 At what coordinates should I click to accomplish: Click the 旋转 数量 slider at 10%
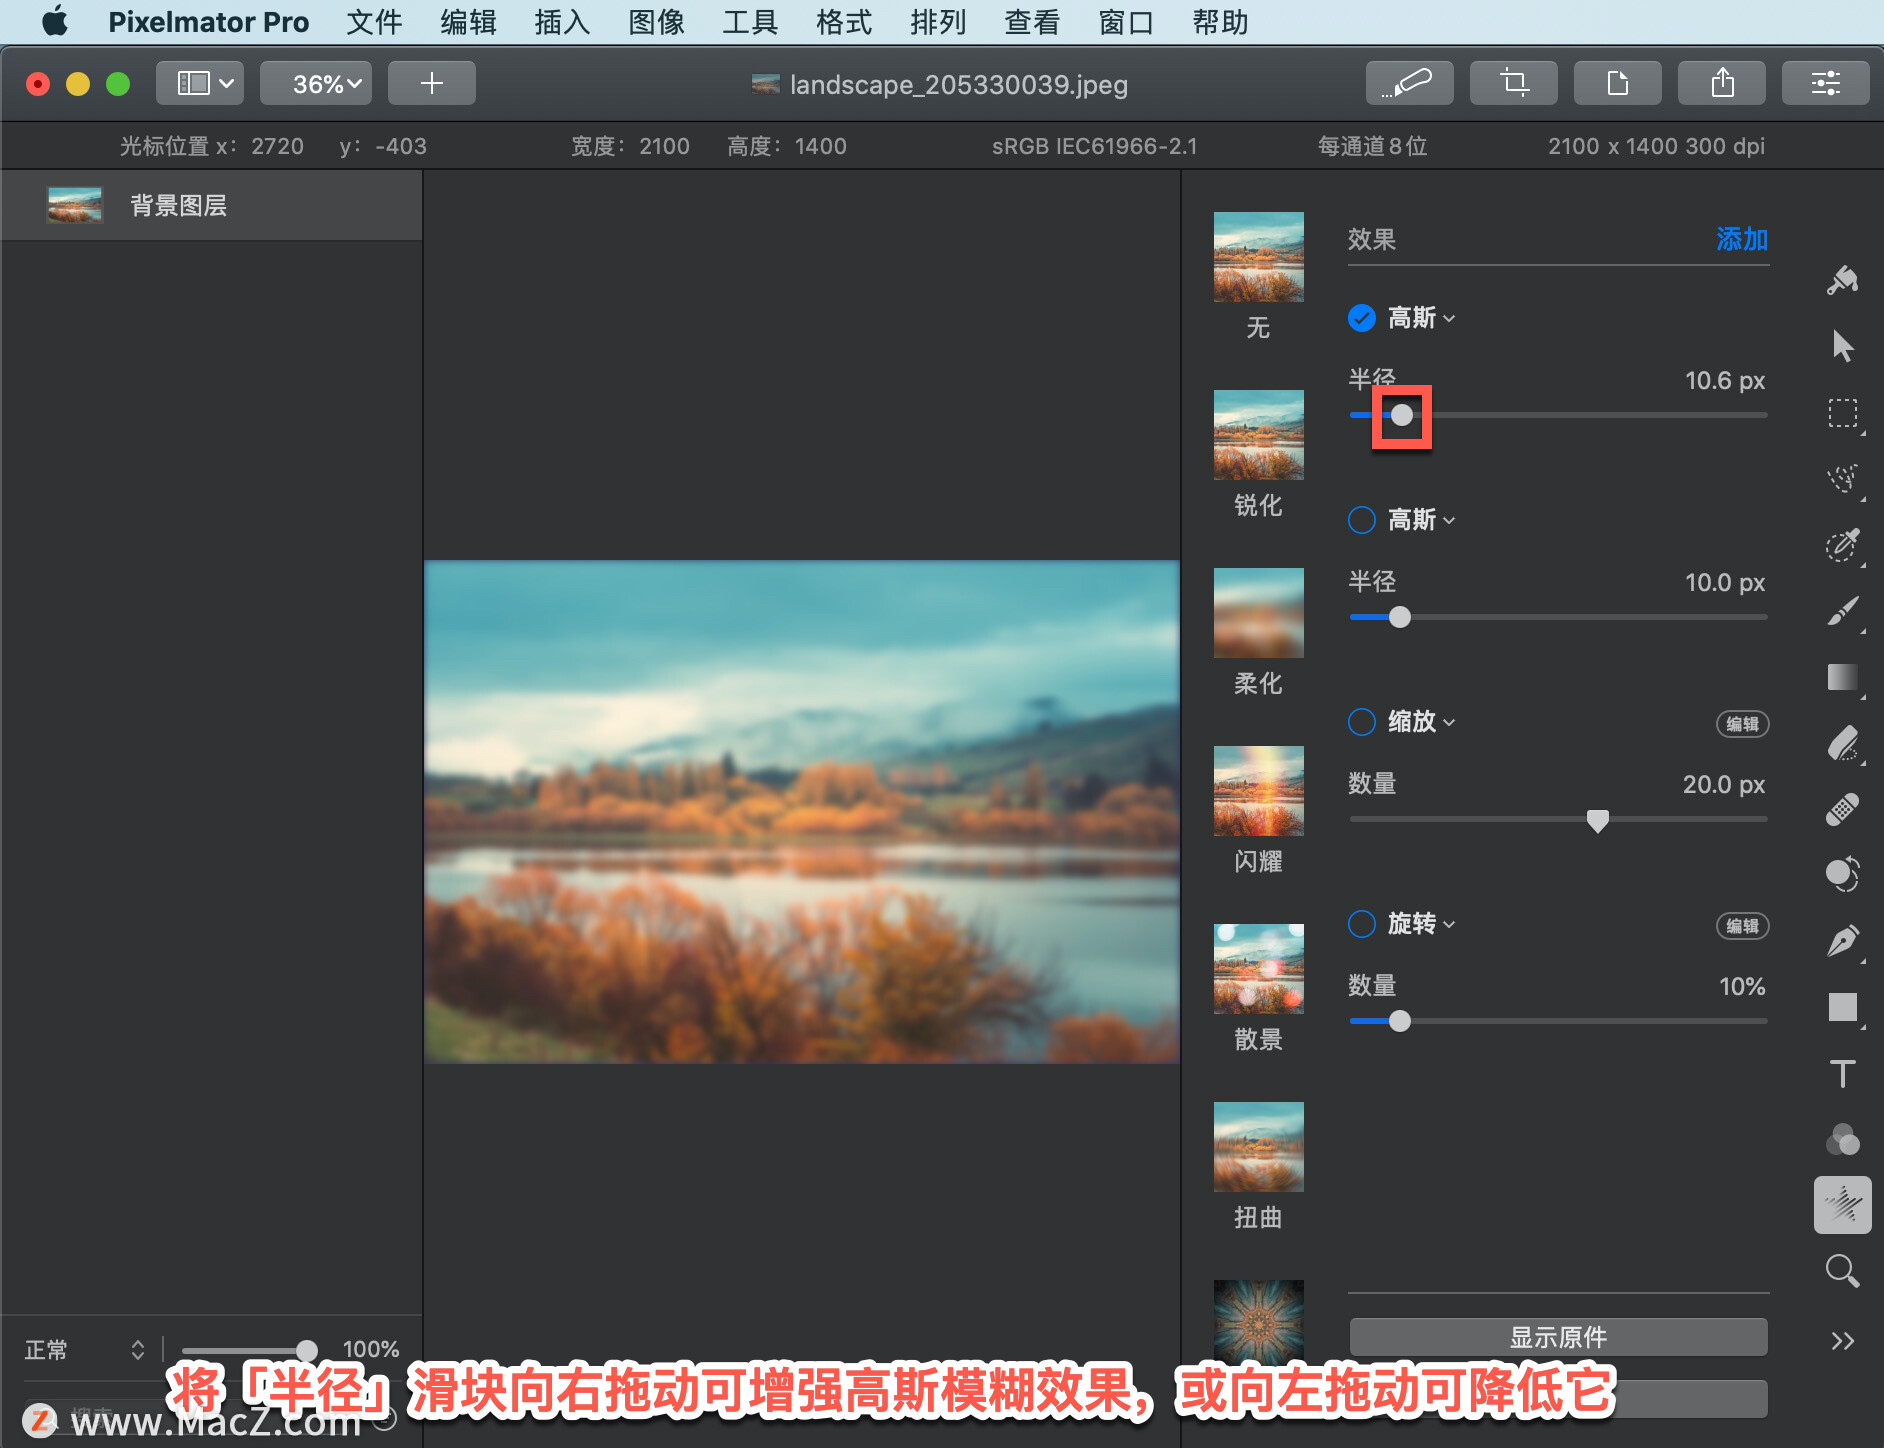(x=1400, y=1021)
